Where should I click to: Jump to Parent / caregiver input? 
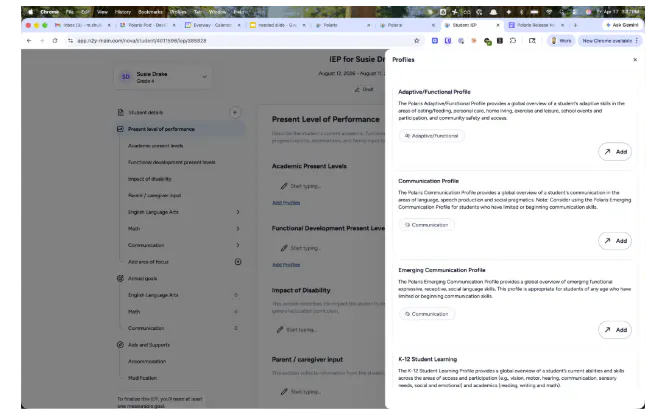pyautogui.click(x=156, y=196)
